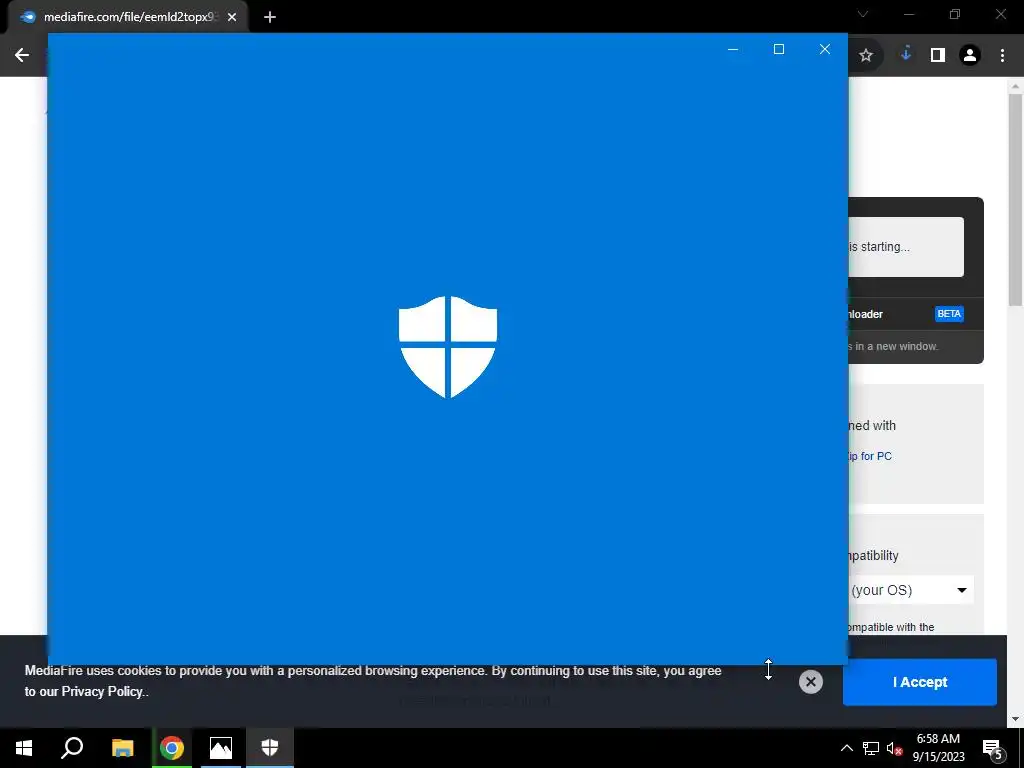Open a new Chrome tab
This screenshot has height=768, width=1024.
pos(270,17)
